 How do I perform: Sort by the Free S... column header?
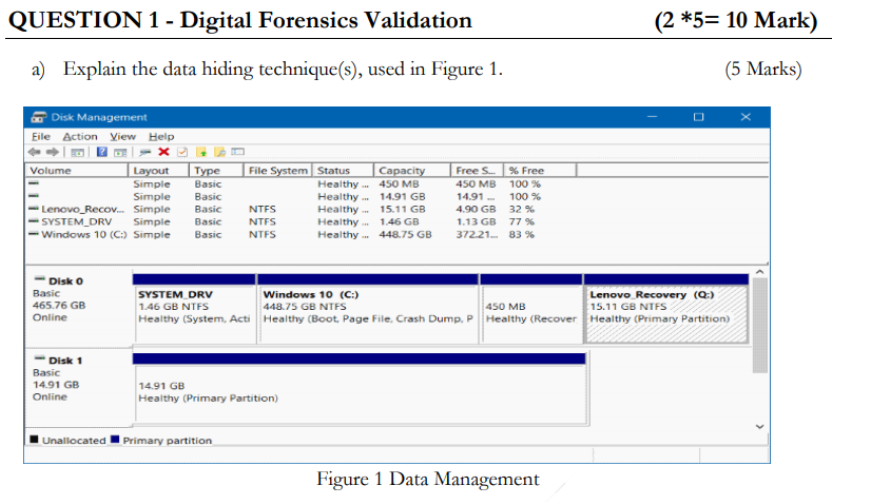pos(477,170)
